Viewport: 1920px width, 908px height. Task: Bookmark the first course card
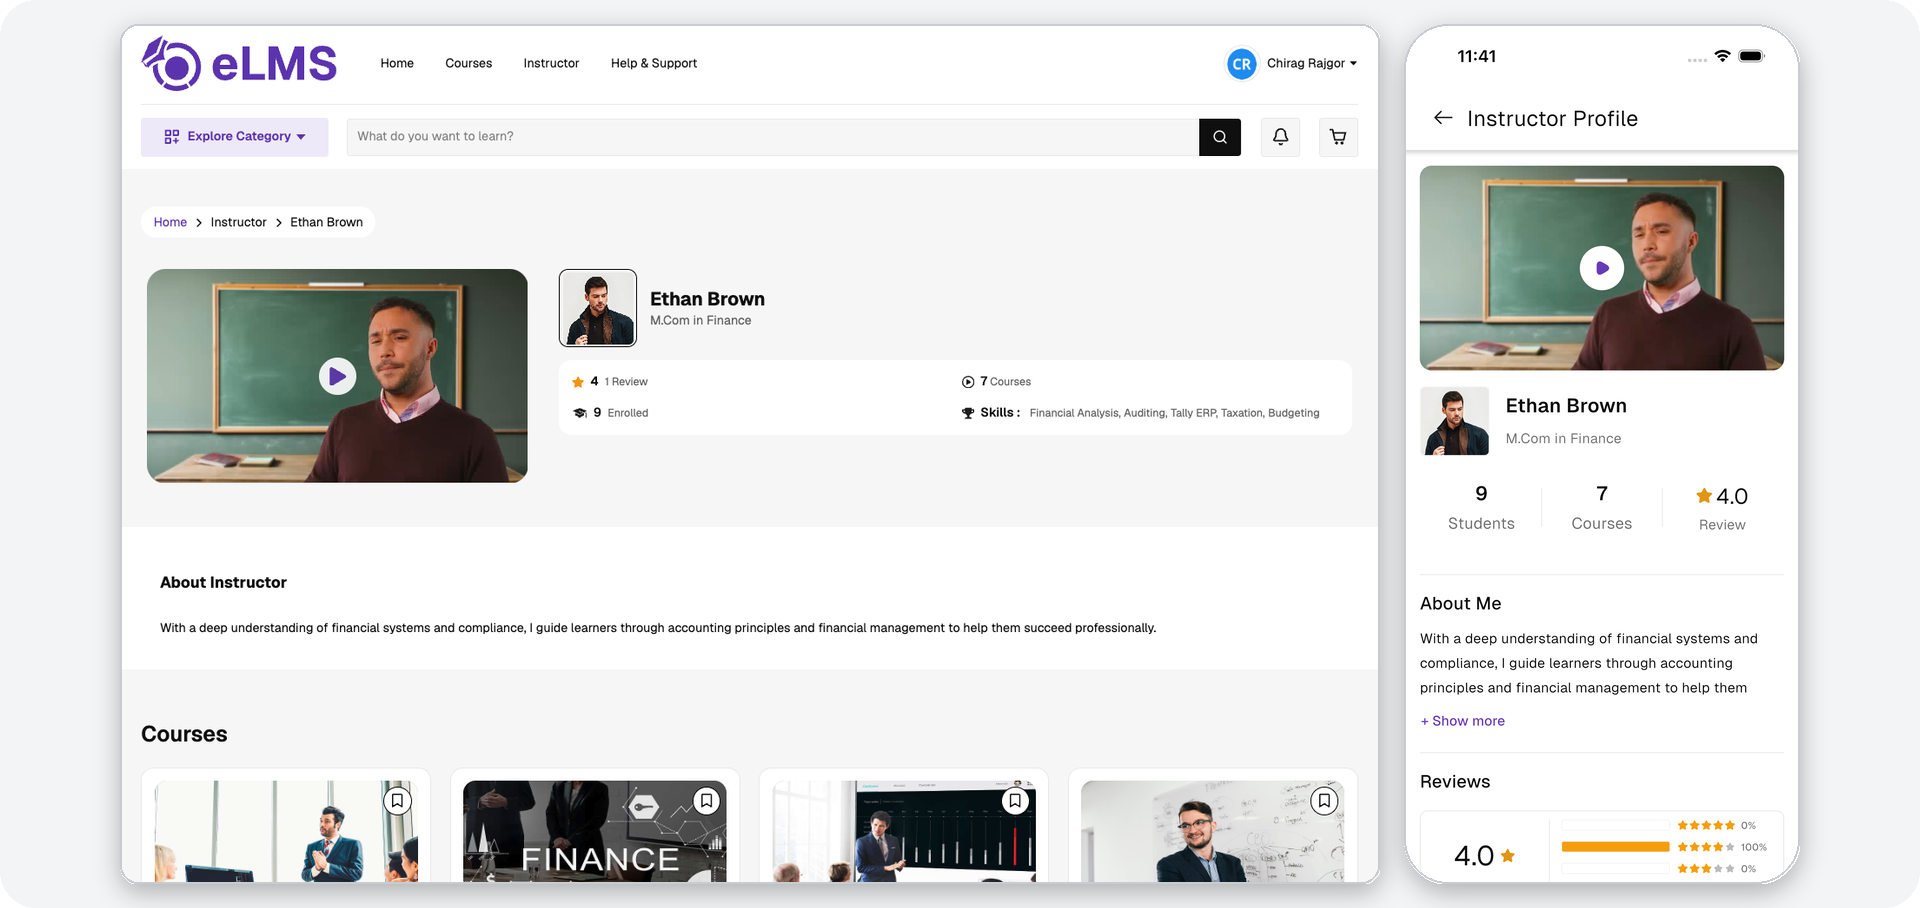(x=397, y=801)
